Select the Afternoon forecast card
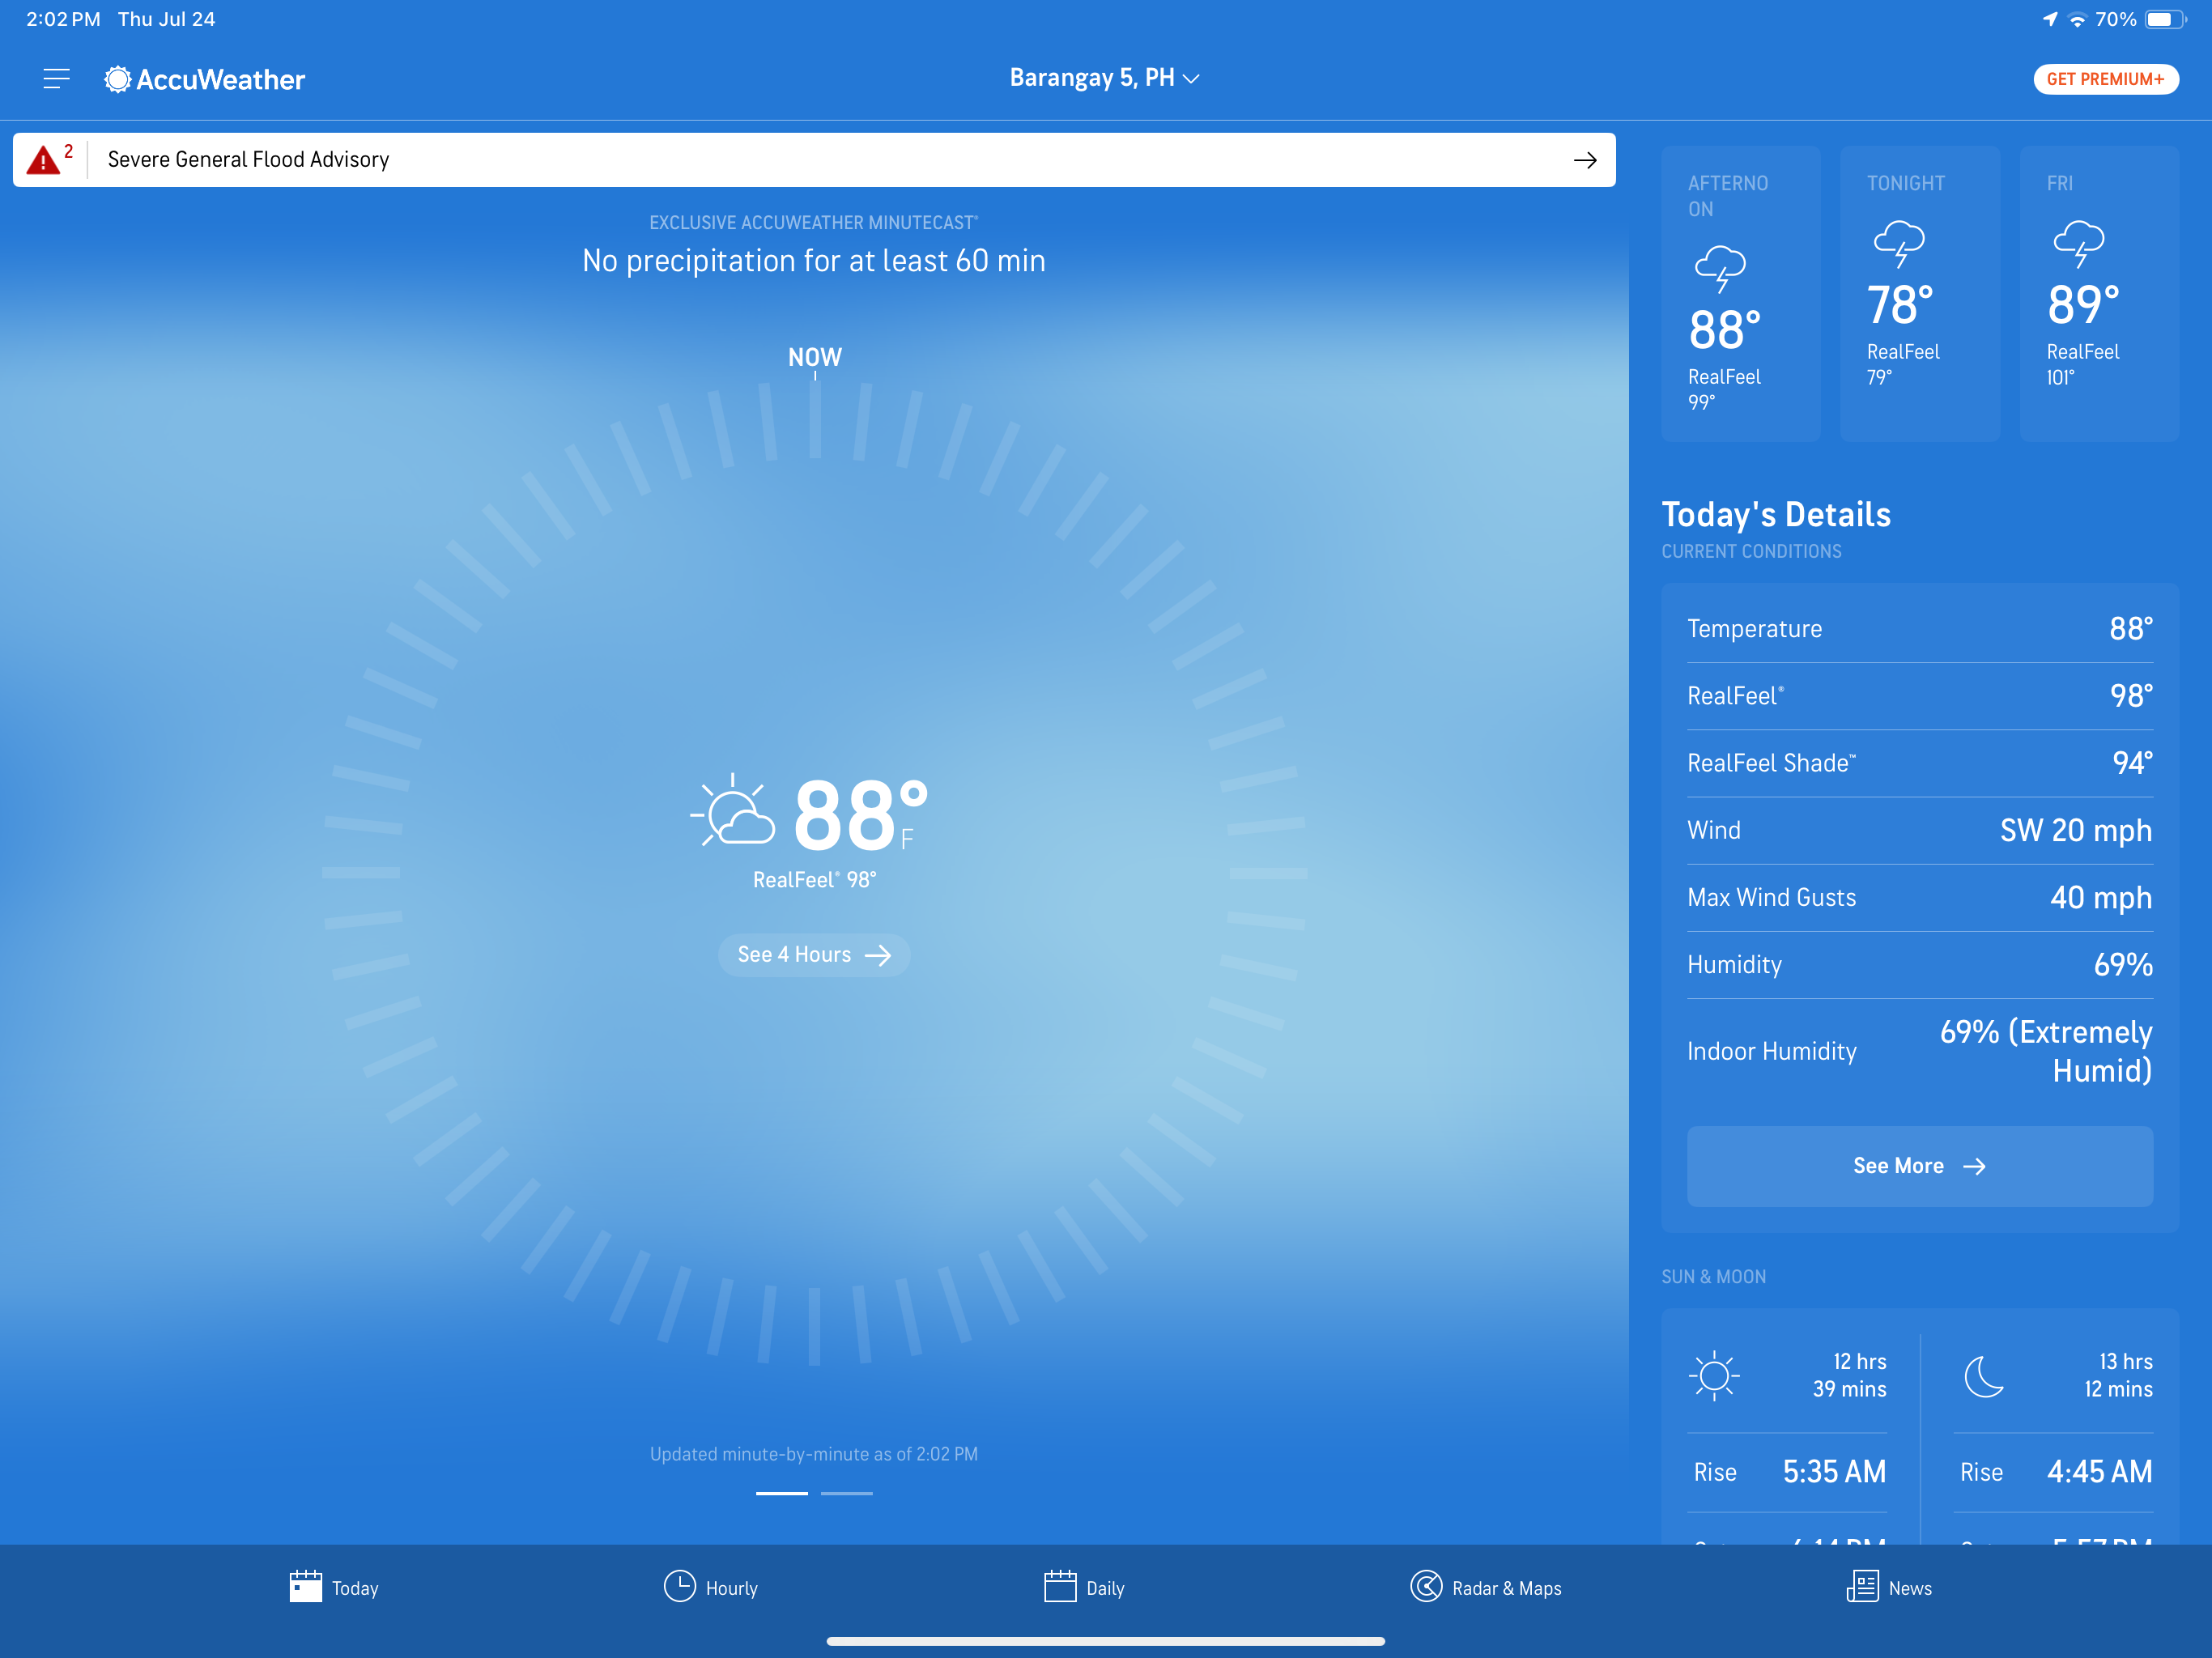This screenshot has height=1658, width=2212. tap(1740, 293)
